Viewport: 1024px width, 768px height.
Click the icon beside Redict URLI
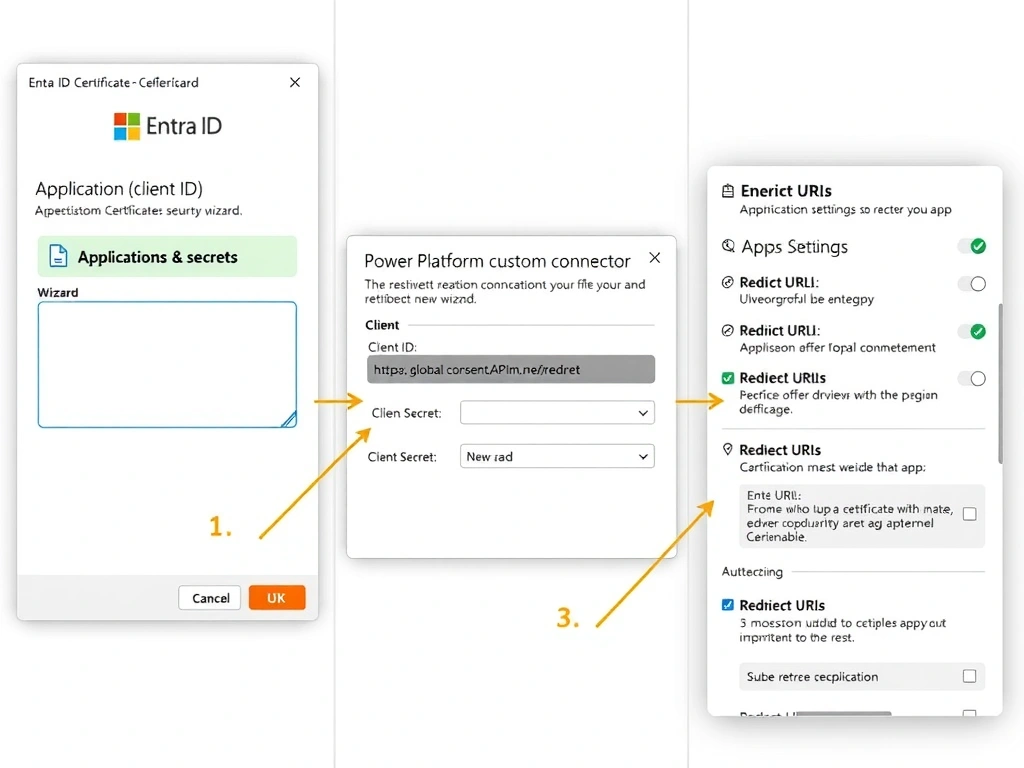[728, 282]
